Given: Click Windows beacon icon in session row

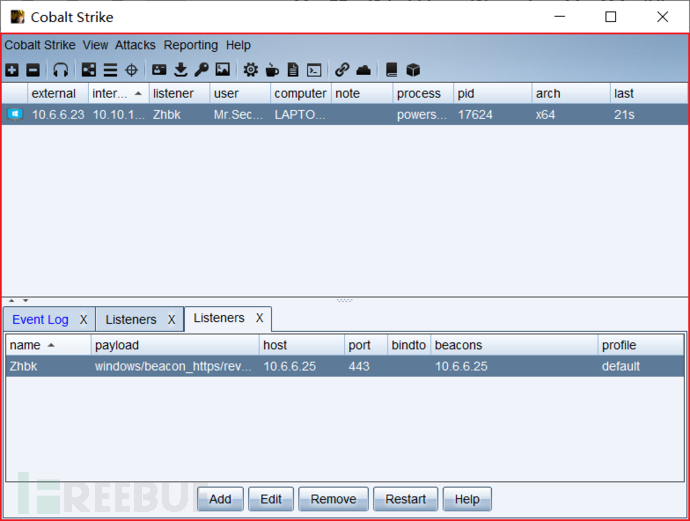Looking at the screenshot, I should [15, 114].
